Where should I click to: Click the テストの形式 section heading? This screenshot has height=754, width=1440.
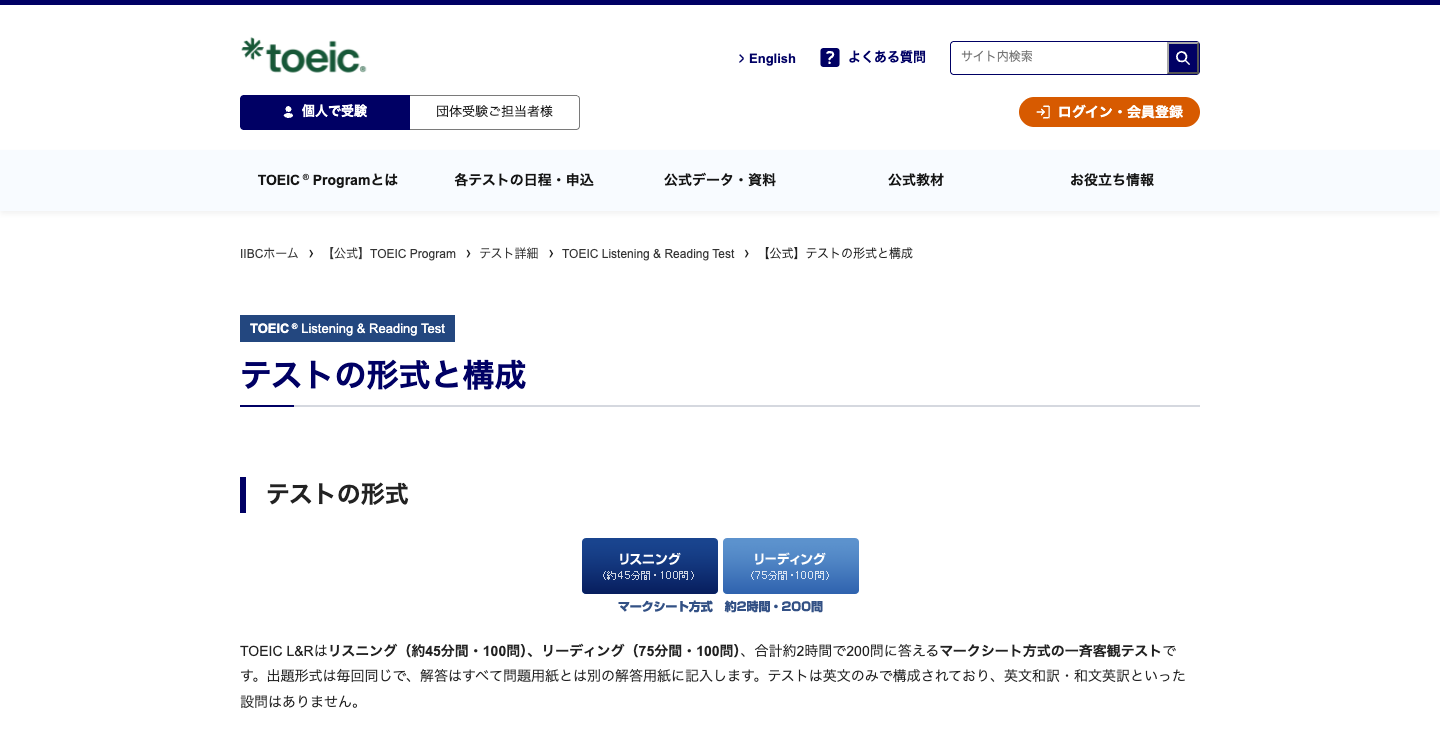coord(337,494)
